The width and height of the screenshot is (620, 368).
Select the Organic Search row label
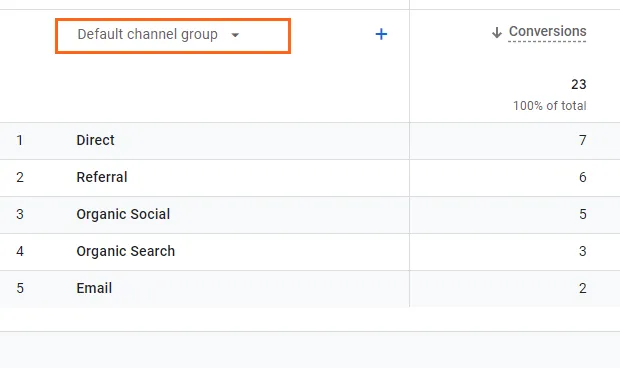125,251
